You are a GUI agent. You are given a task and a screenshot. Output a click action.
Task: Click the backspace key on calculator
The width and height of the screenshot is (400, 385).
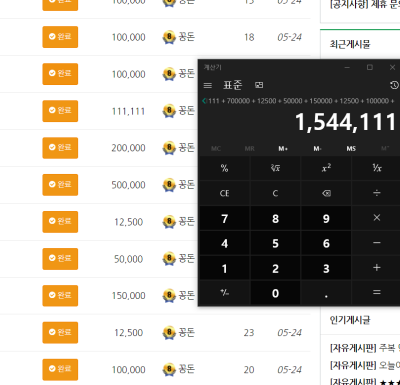326,193
